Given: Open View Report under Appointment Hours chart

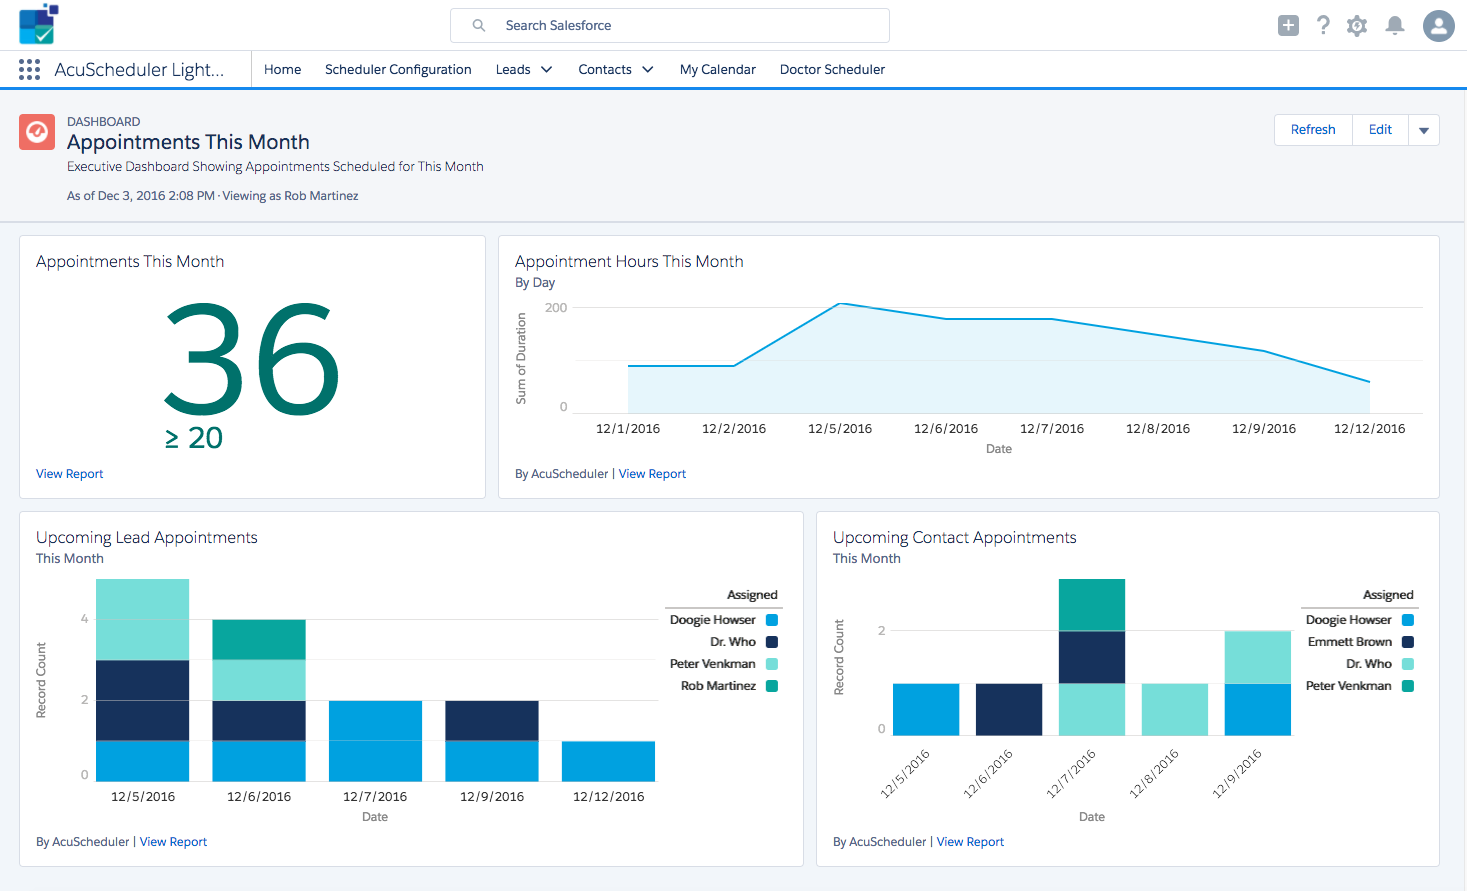Looking at the screenshot, I should point(652,474).
